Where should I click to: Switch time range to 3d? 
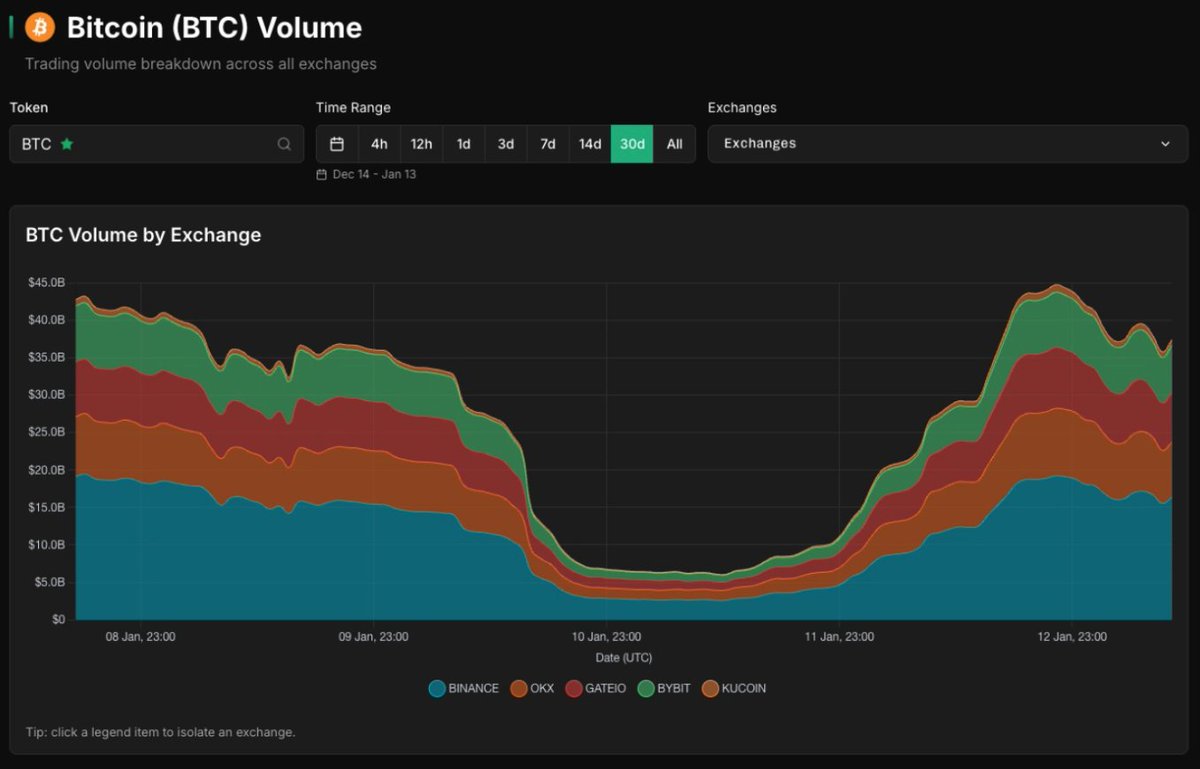(x=506, y=144)
